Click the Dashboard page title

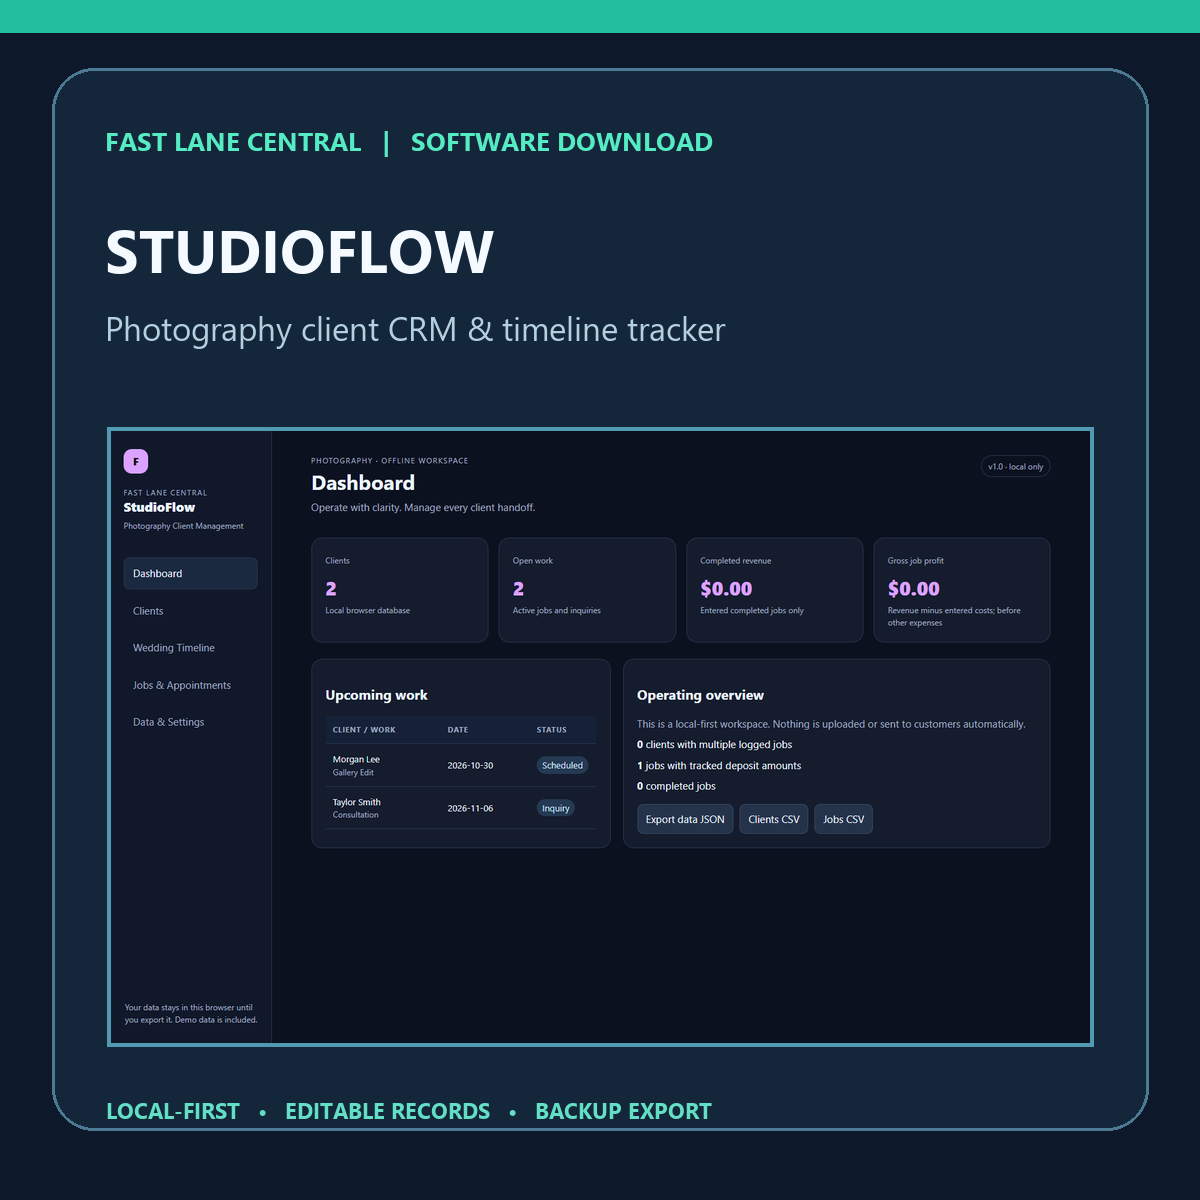(x=363, y=483)
